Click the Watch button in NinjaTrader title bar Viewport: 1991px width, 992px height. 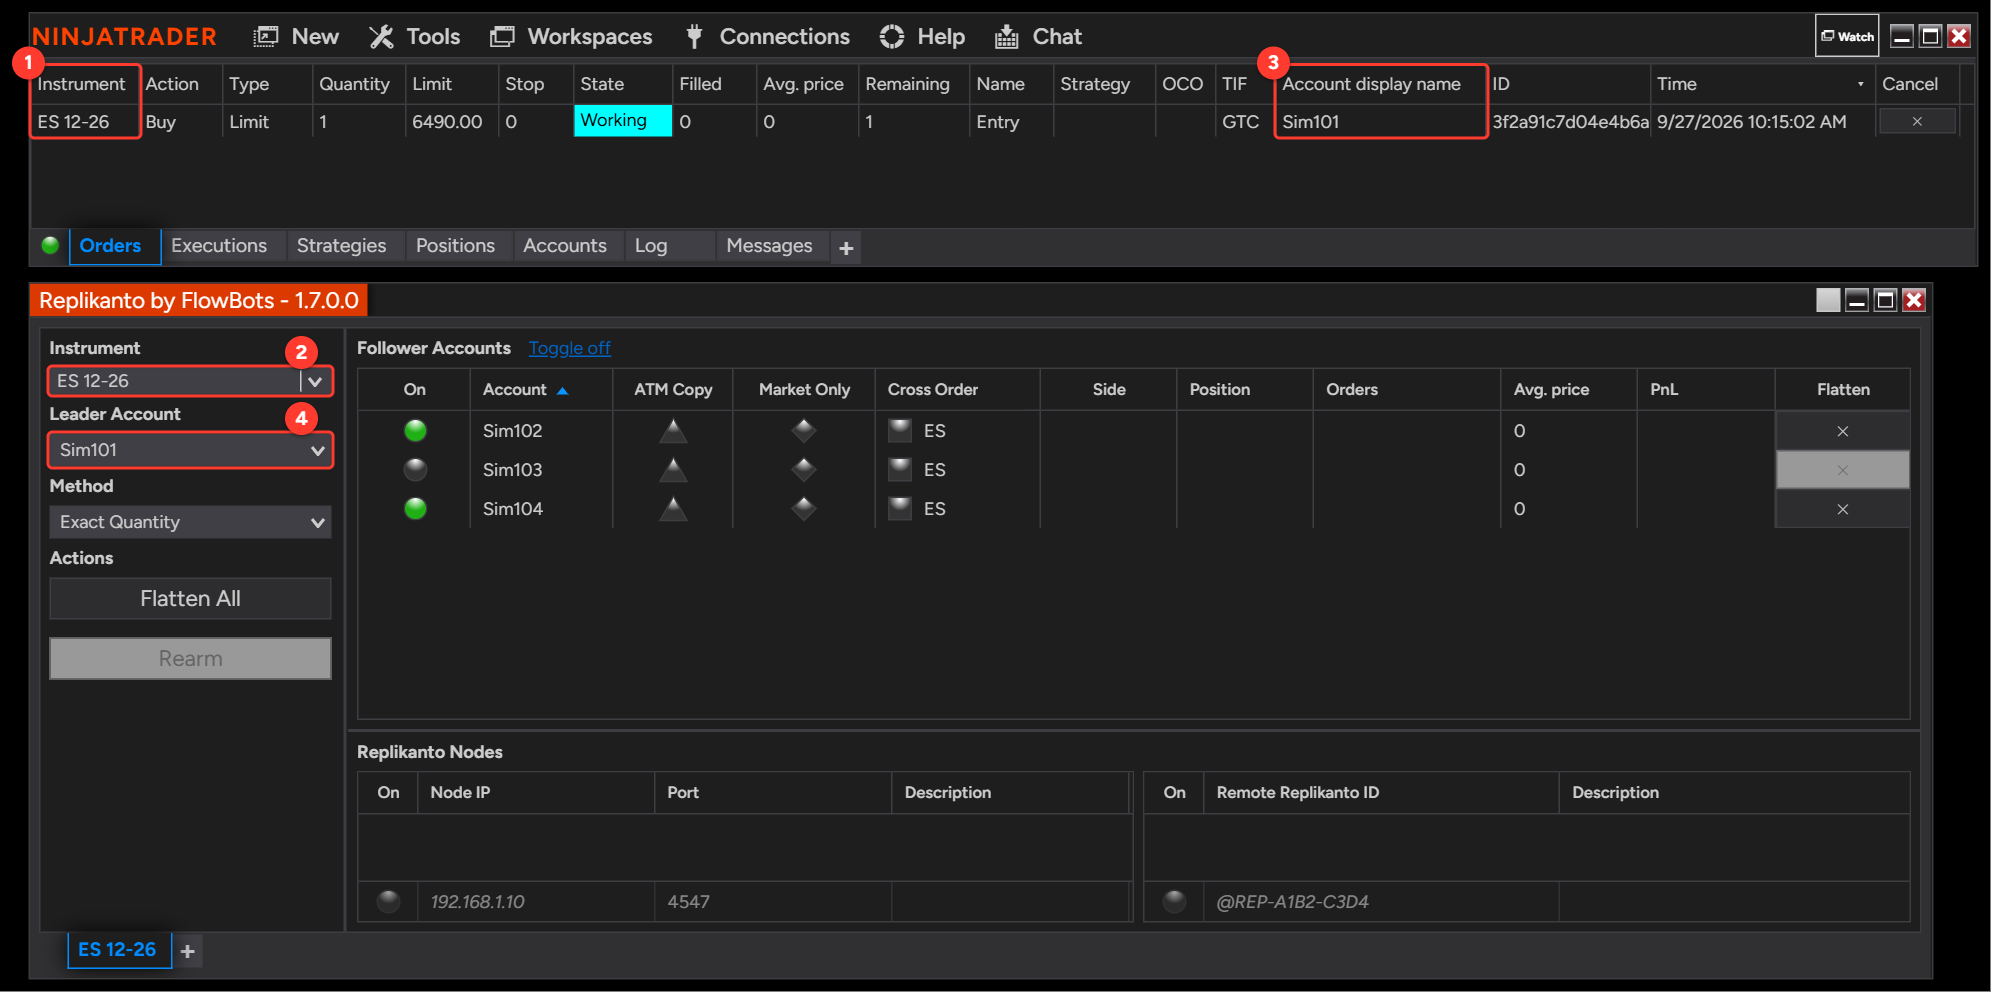pyautogui.click(x=1847, y=36)
